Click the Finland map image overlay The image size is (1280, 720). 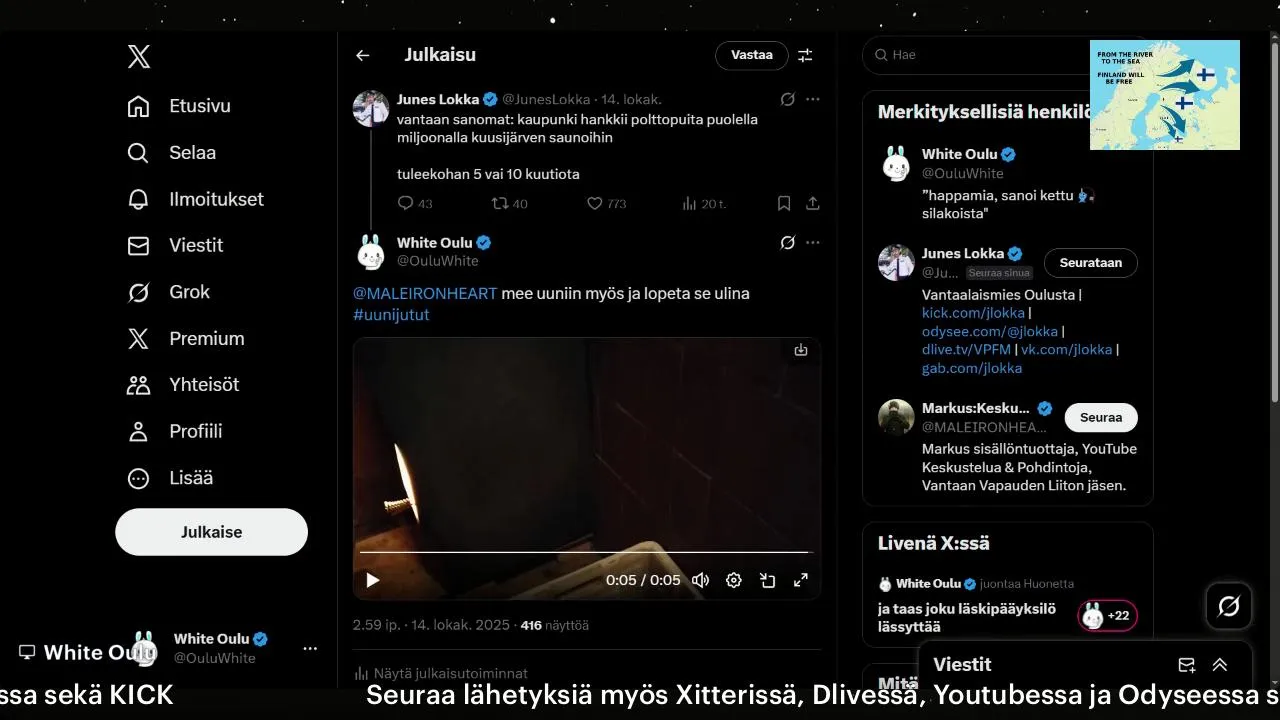coord(1165,95)
